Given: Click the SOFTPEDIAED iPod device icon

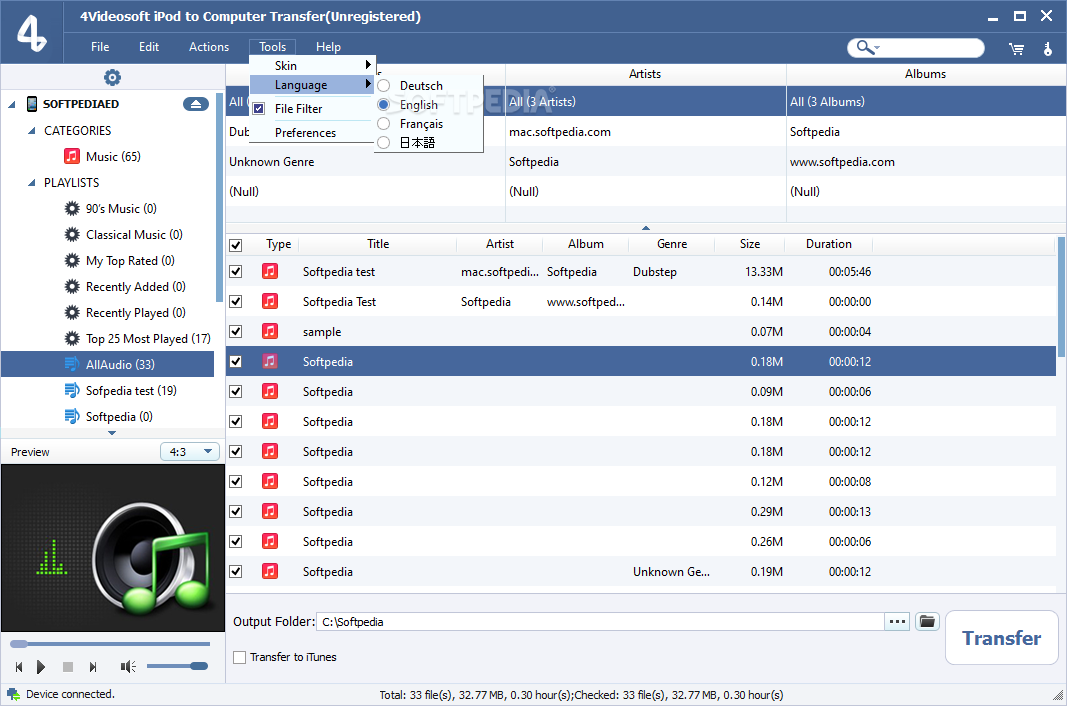Looking at the screenshot, I should pos(32,104).
